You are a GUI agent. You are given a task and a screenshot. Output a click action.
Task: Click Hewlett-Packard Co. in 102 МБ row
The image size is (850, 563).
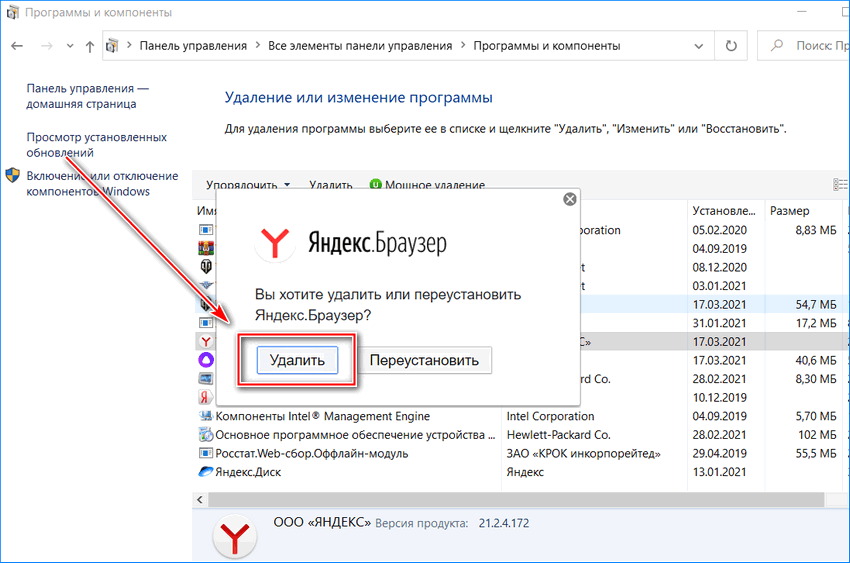click(x=558, y=435)
